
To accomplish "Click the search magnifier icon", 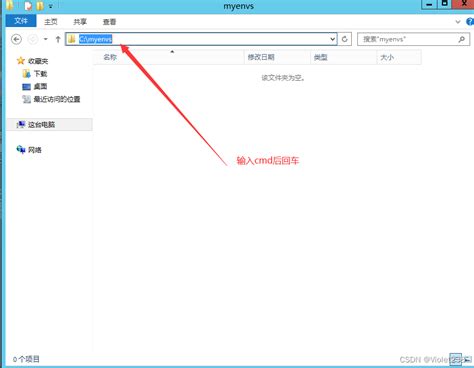I will [x=462, y=39].
